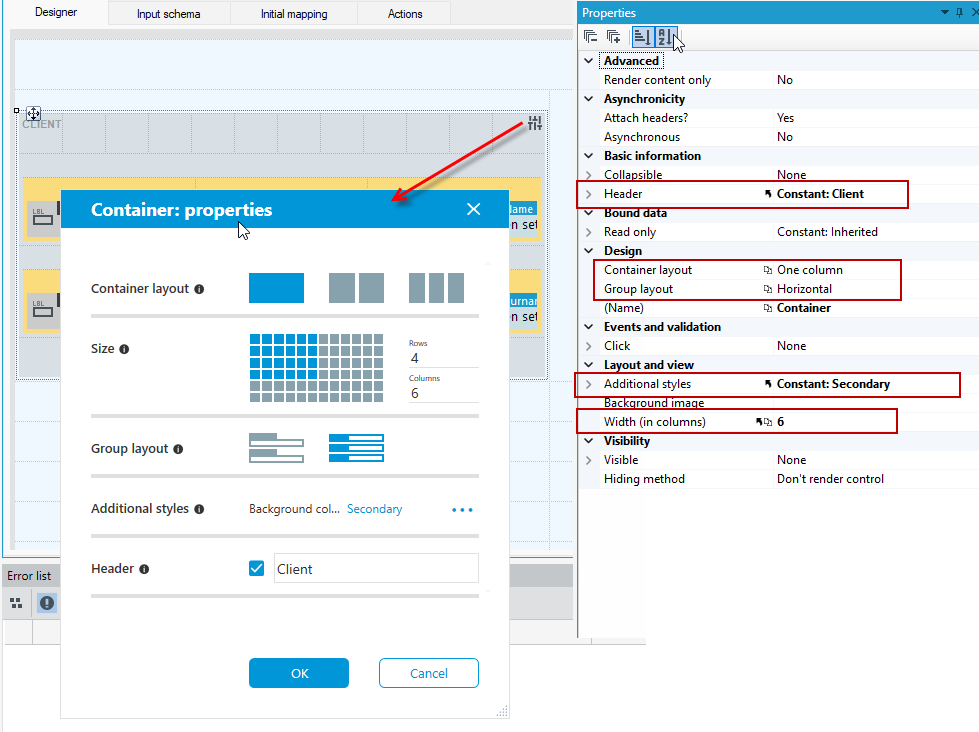Select the upper LBL control in the designer

point(42,217)
